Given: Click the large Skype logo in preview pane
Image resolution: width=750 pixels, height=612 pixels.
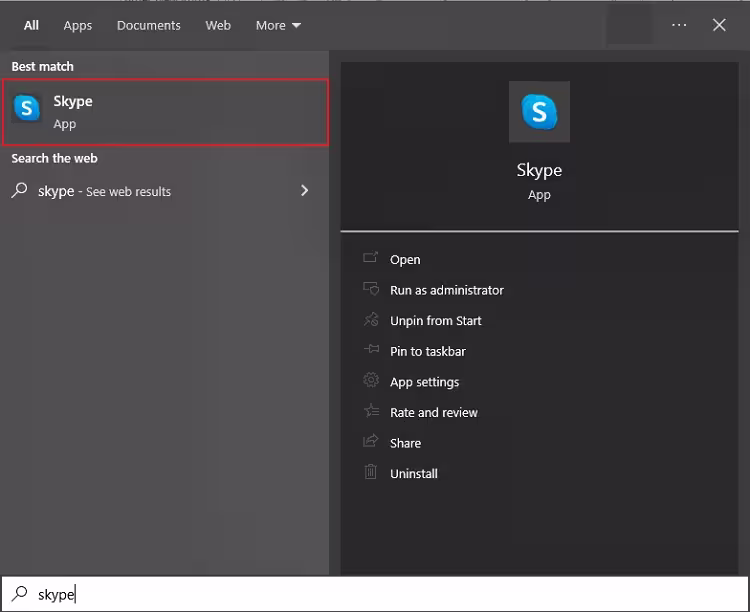Looking at the screenshot, I should coord(539,111).
